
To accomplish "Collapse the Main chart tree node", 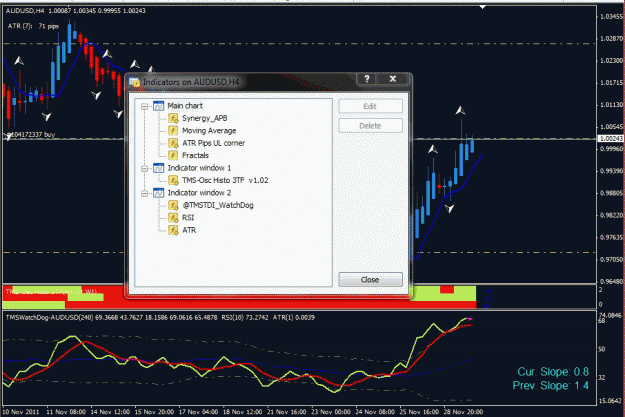I will 144,106.
